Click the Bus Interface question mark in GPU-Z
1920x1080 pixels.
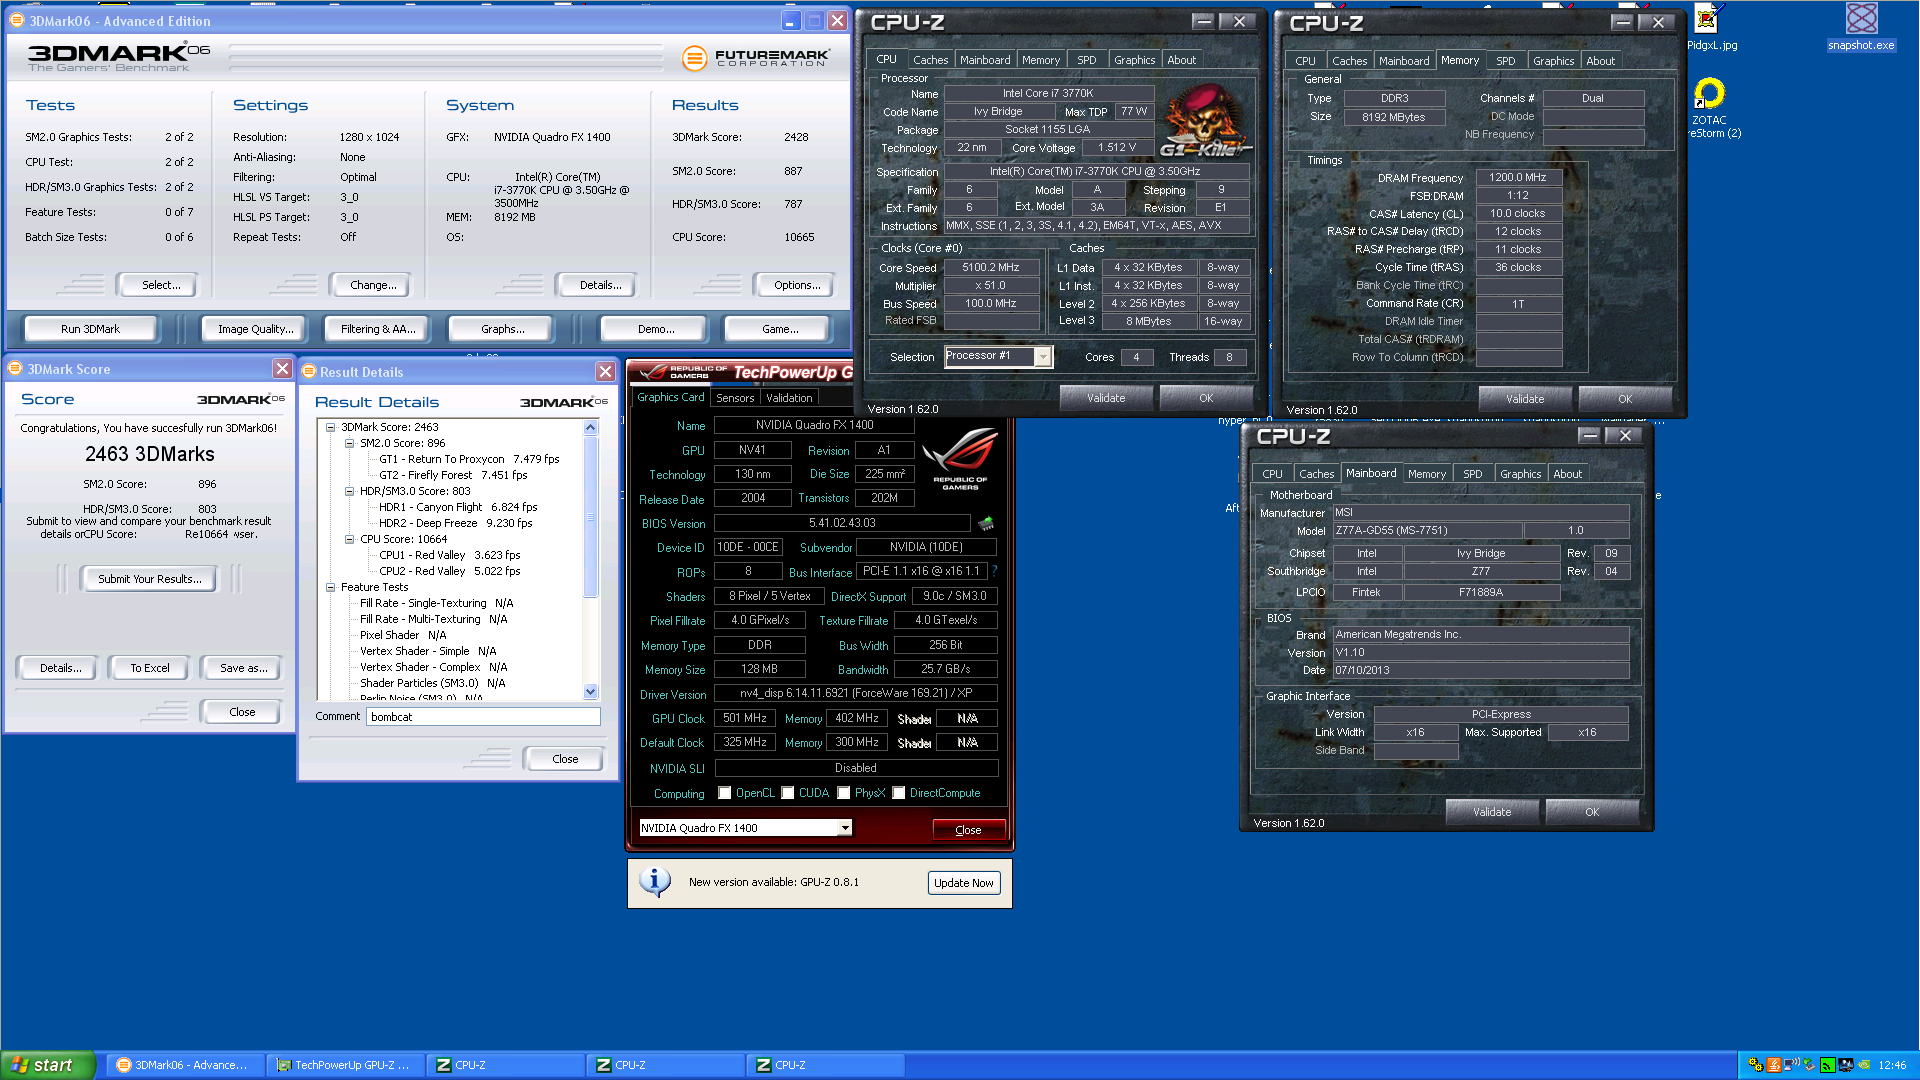(x=995, y=571)
